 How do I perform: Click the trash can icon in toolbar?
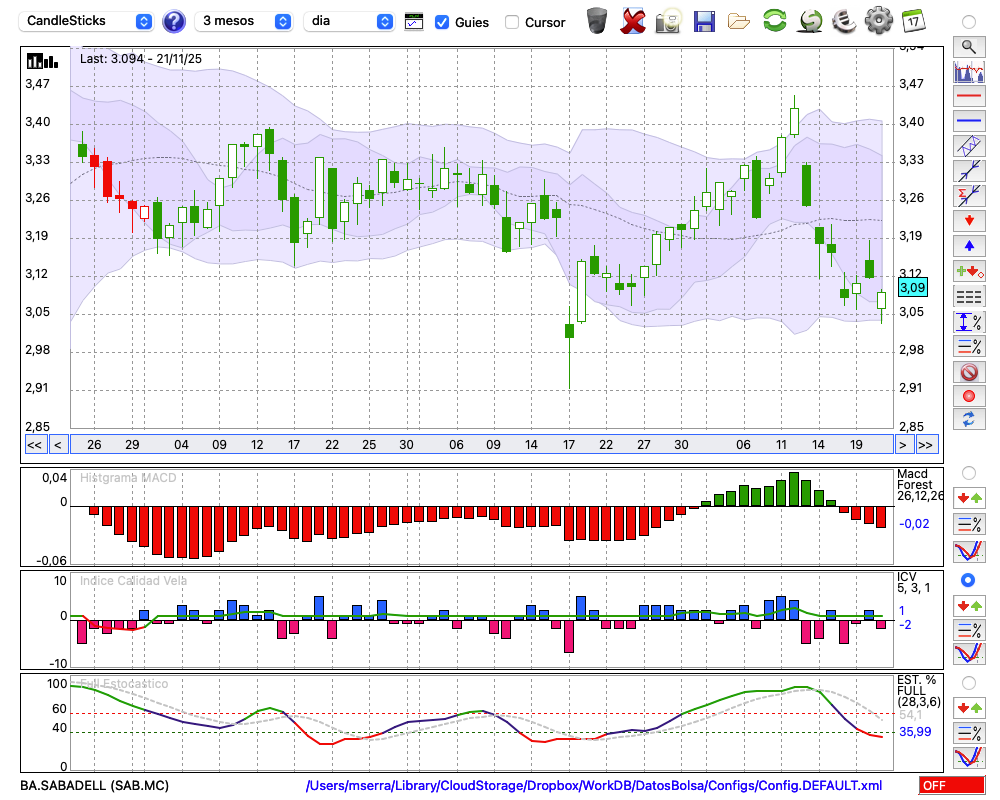coord(597,20)
